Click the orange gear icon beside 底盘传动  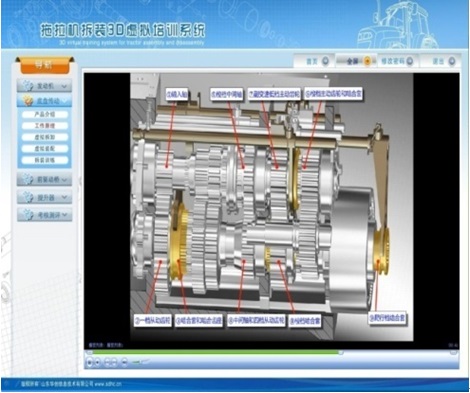pyautogui.click(x=28, y=100)
